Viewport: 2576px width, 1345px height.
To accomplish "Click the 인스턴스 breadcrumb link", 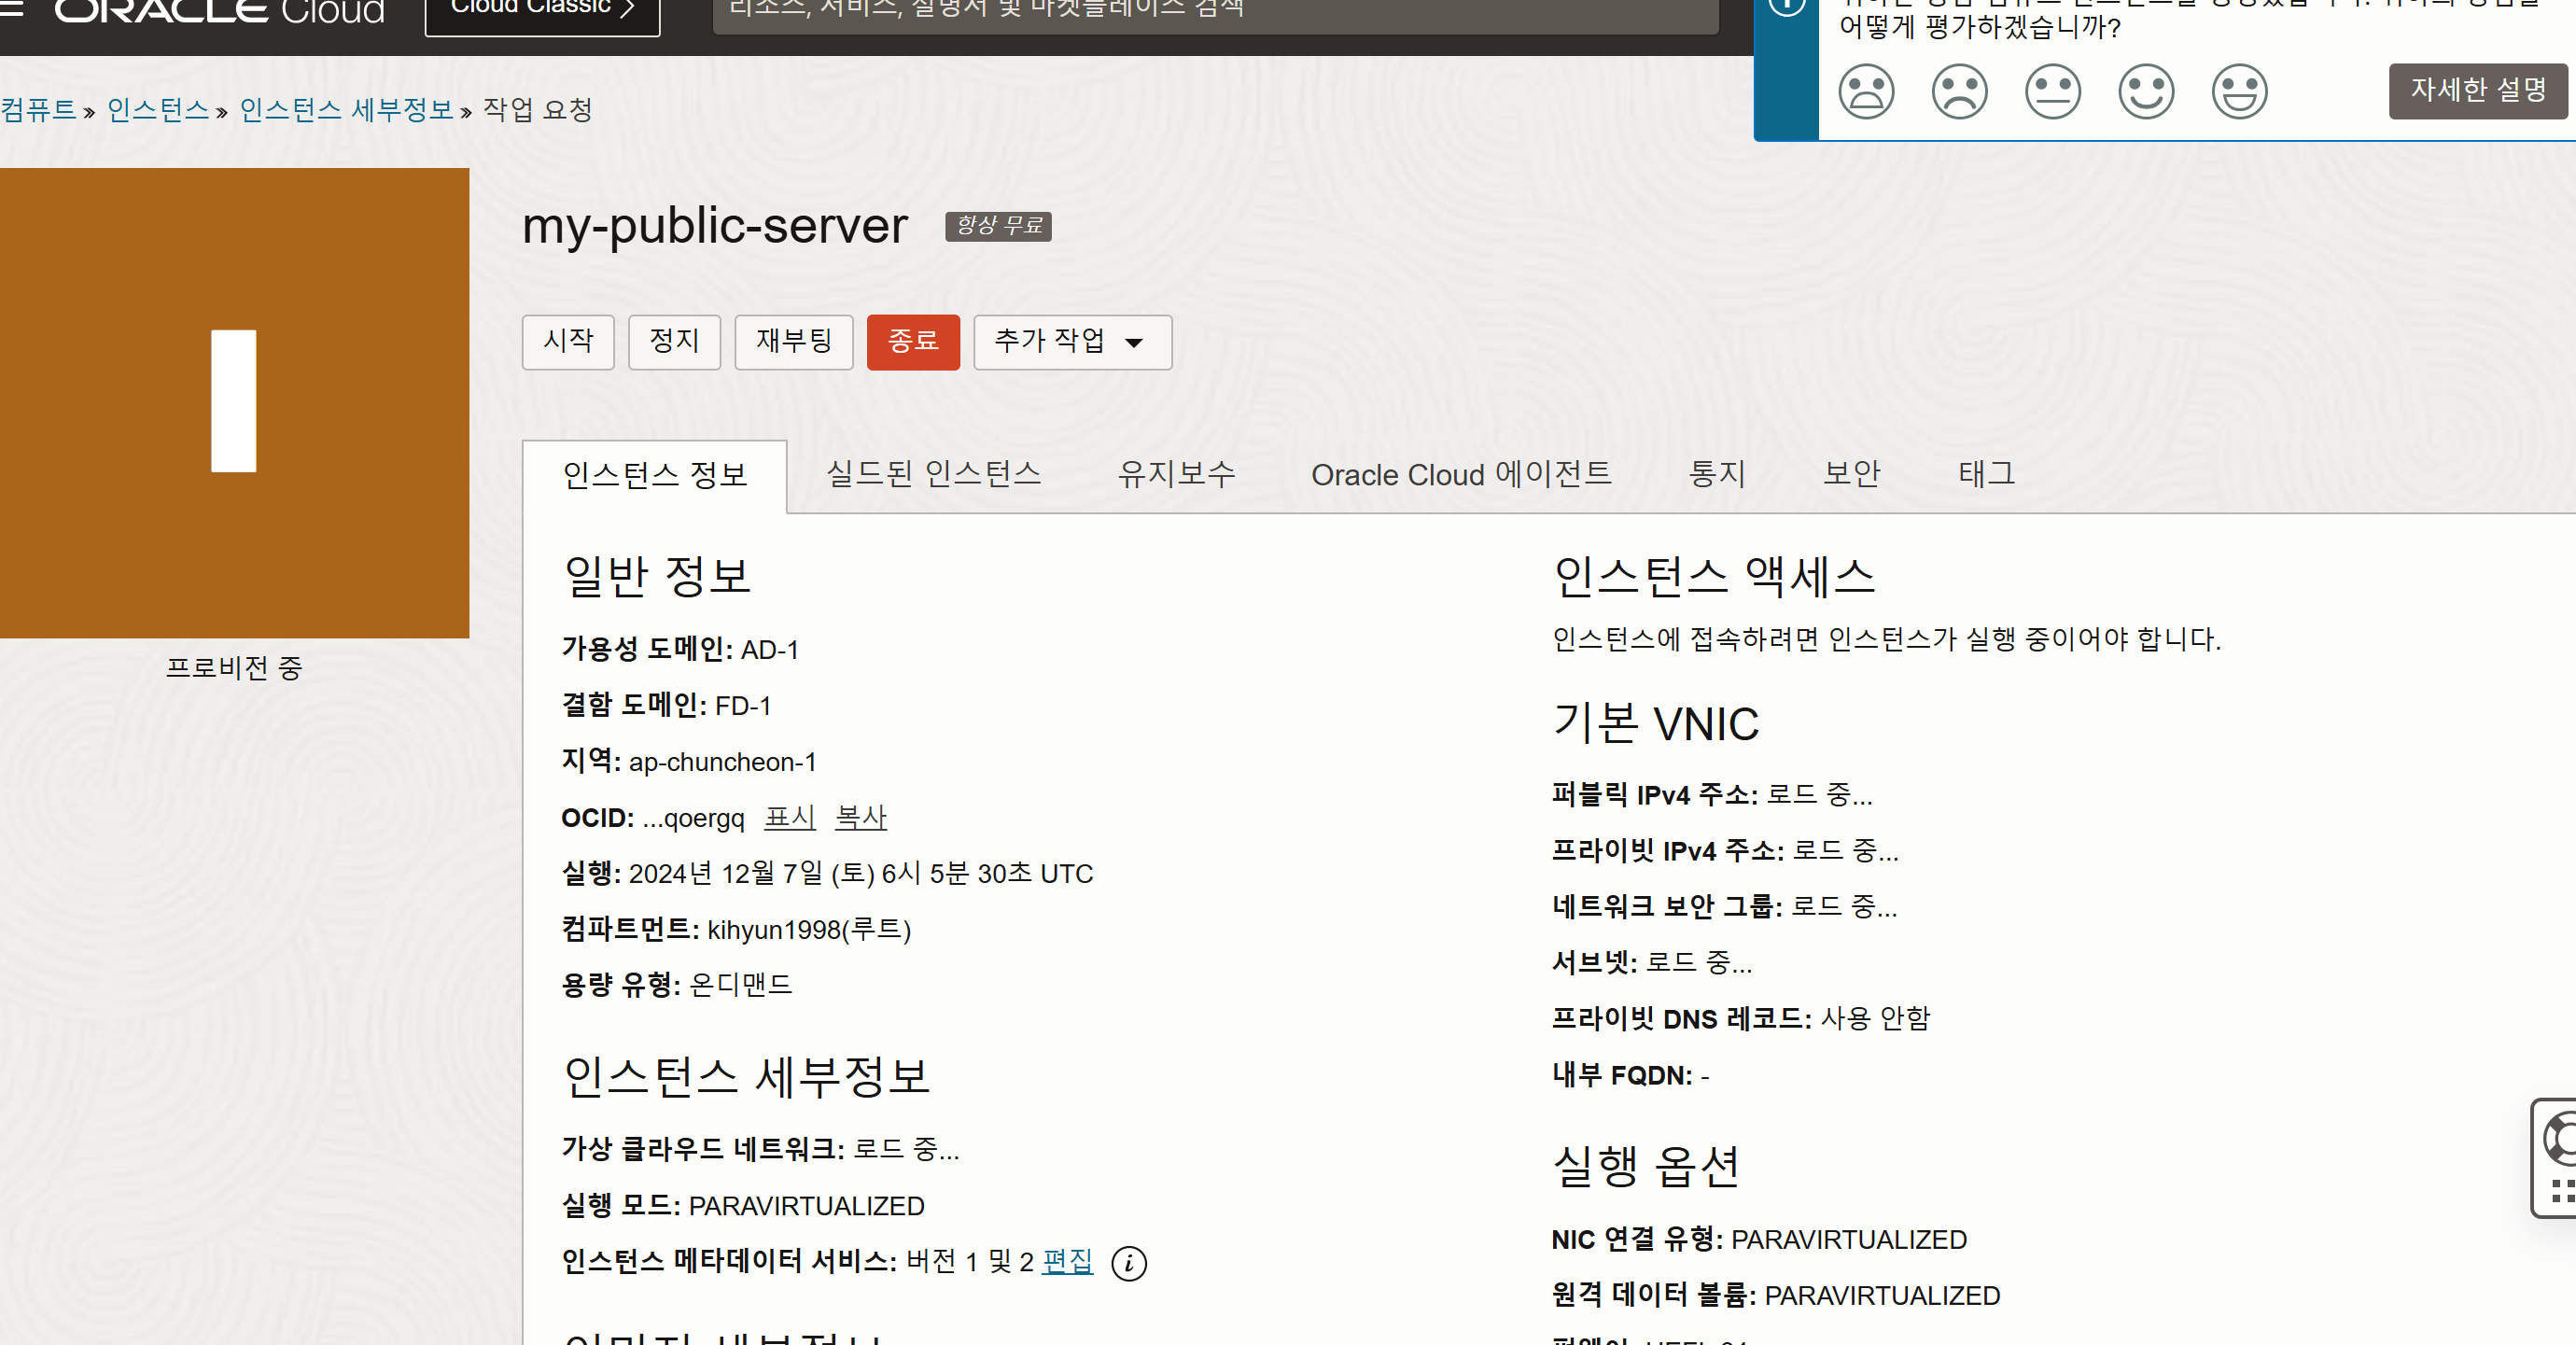I will click(x=158, y=109).
